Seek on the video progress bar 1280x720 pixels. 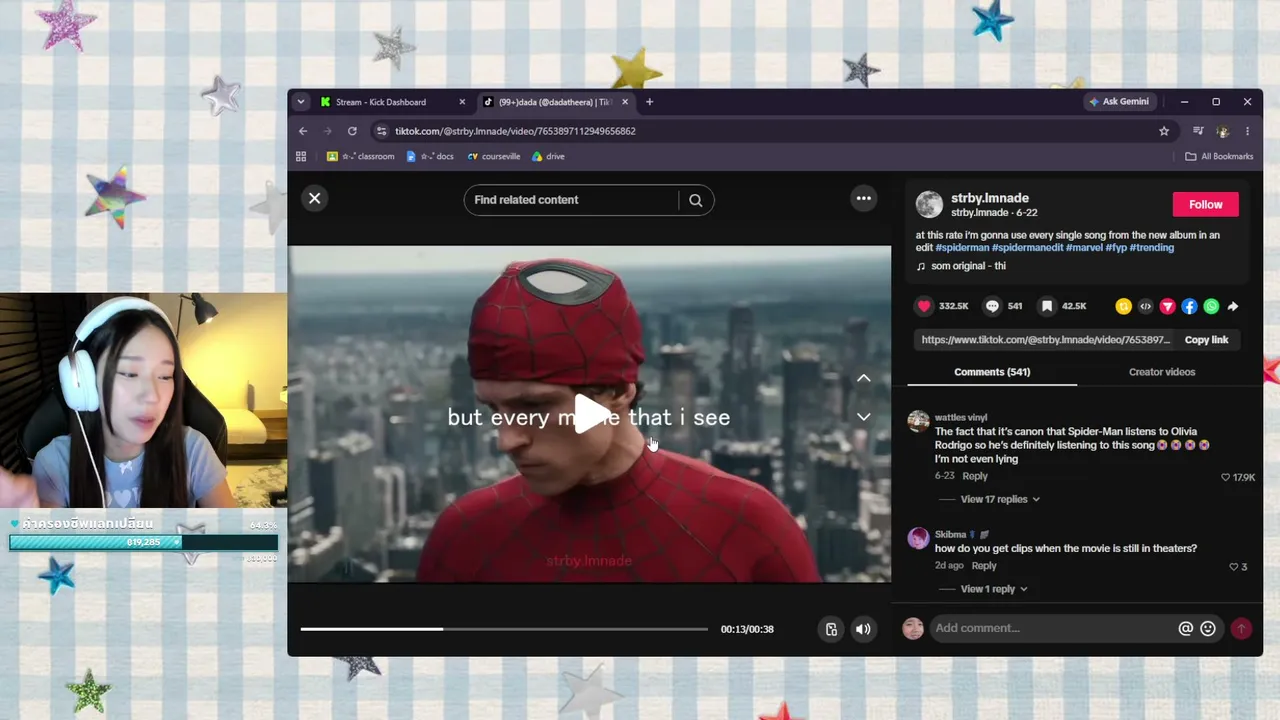pos(504,629)
